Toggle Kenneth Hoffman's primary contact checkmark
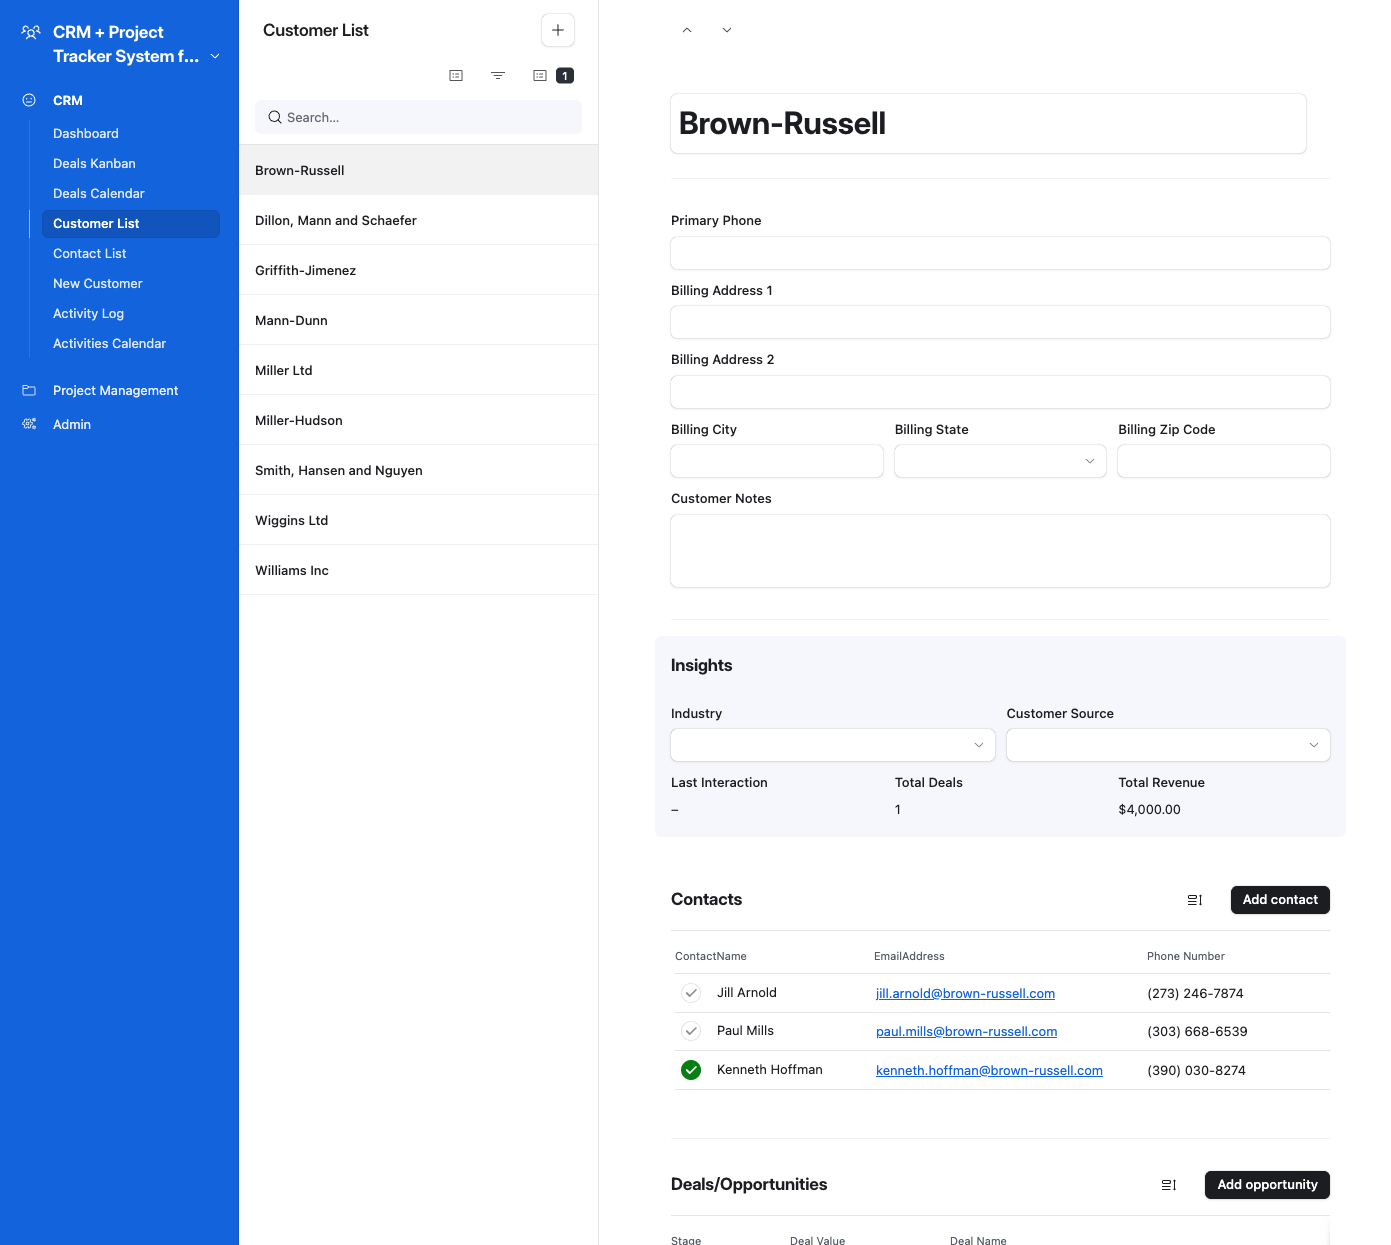This screenshot has height=1245, width=1391. [691, 1069]
